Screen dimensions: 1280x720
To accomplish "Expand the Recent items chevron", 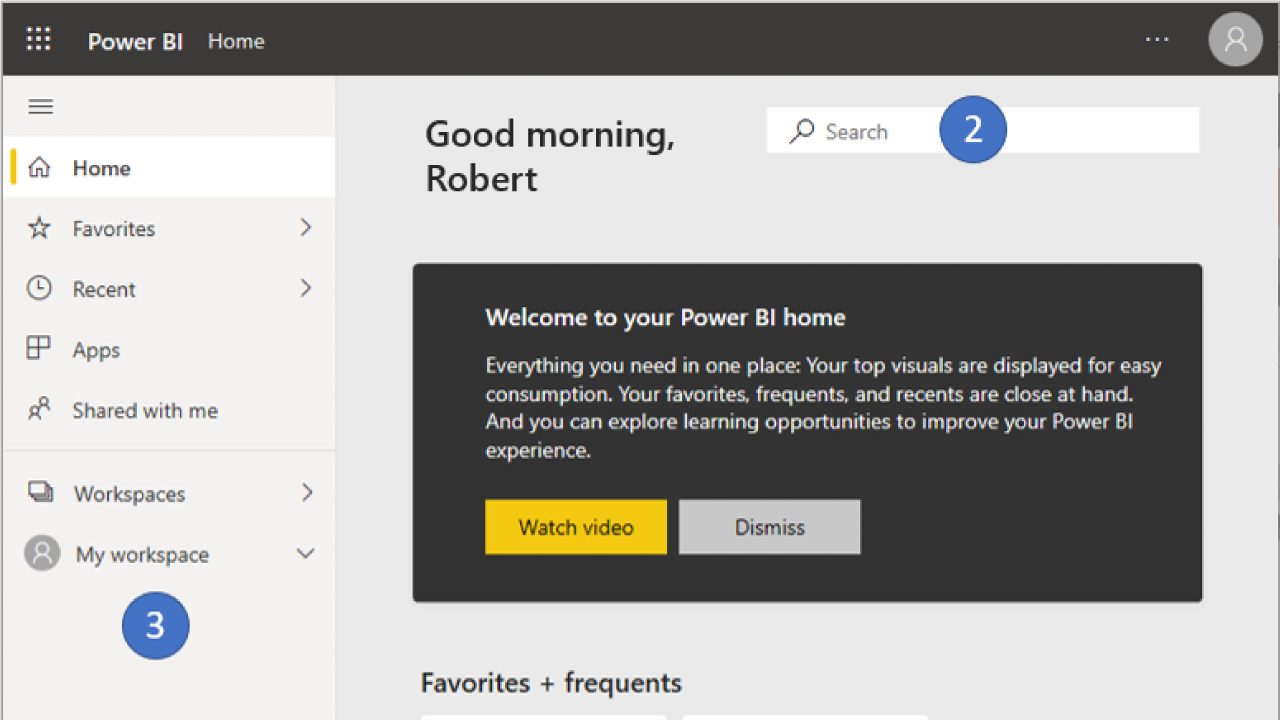I will [305, 288].
